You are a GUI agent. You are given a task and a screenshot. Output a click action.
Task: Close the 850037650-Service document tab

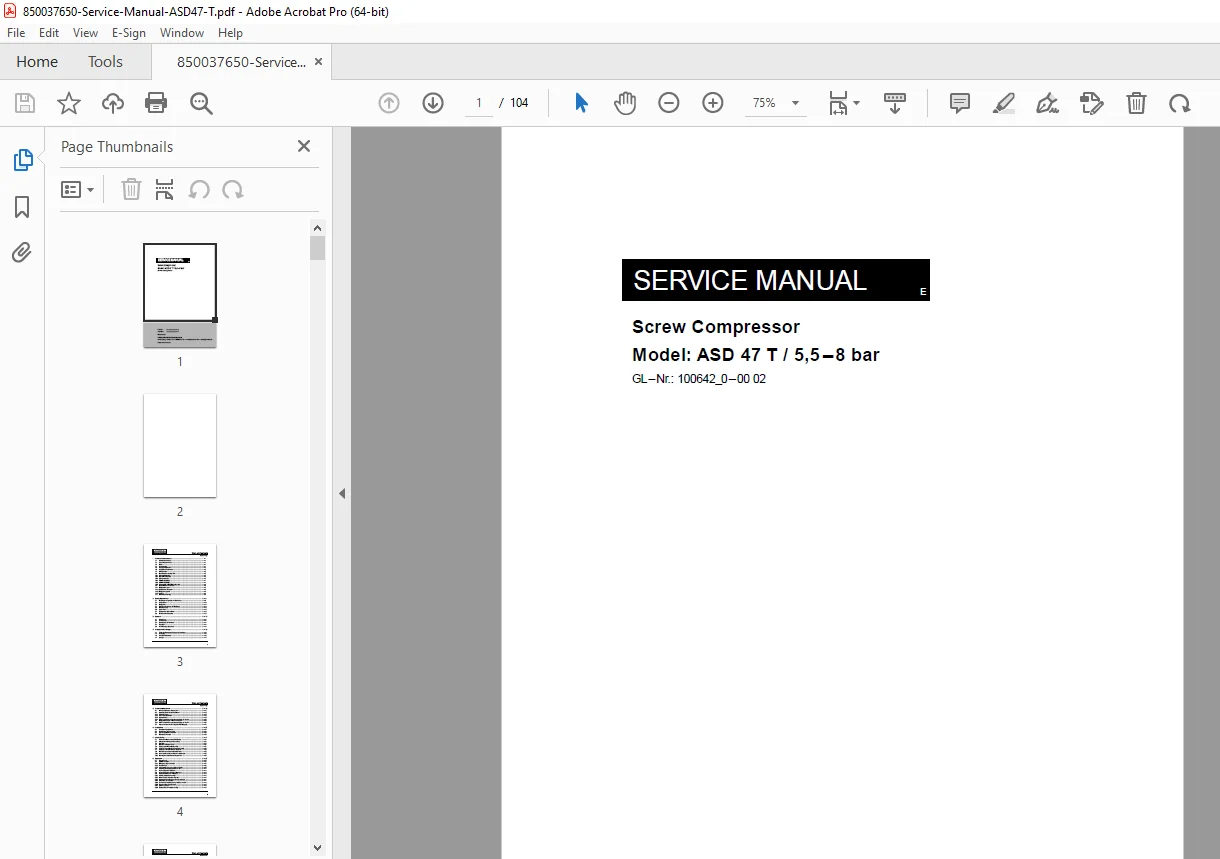[x=319, y=62]
